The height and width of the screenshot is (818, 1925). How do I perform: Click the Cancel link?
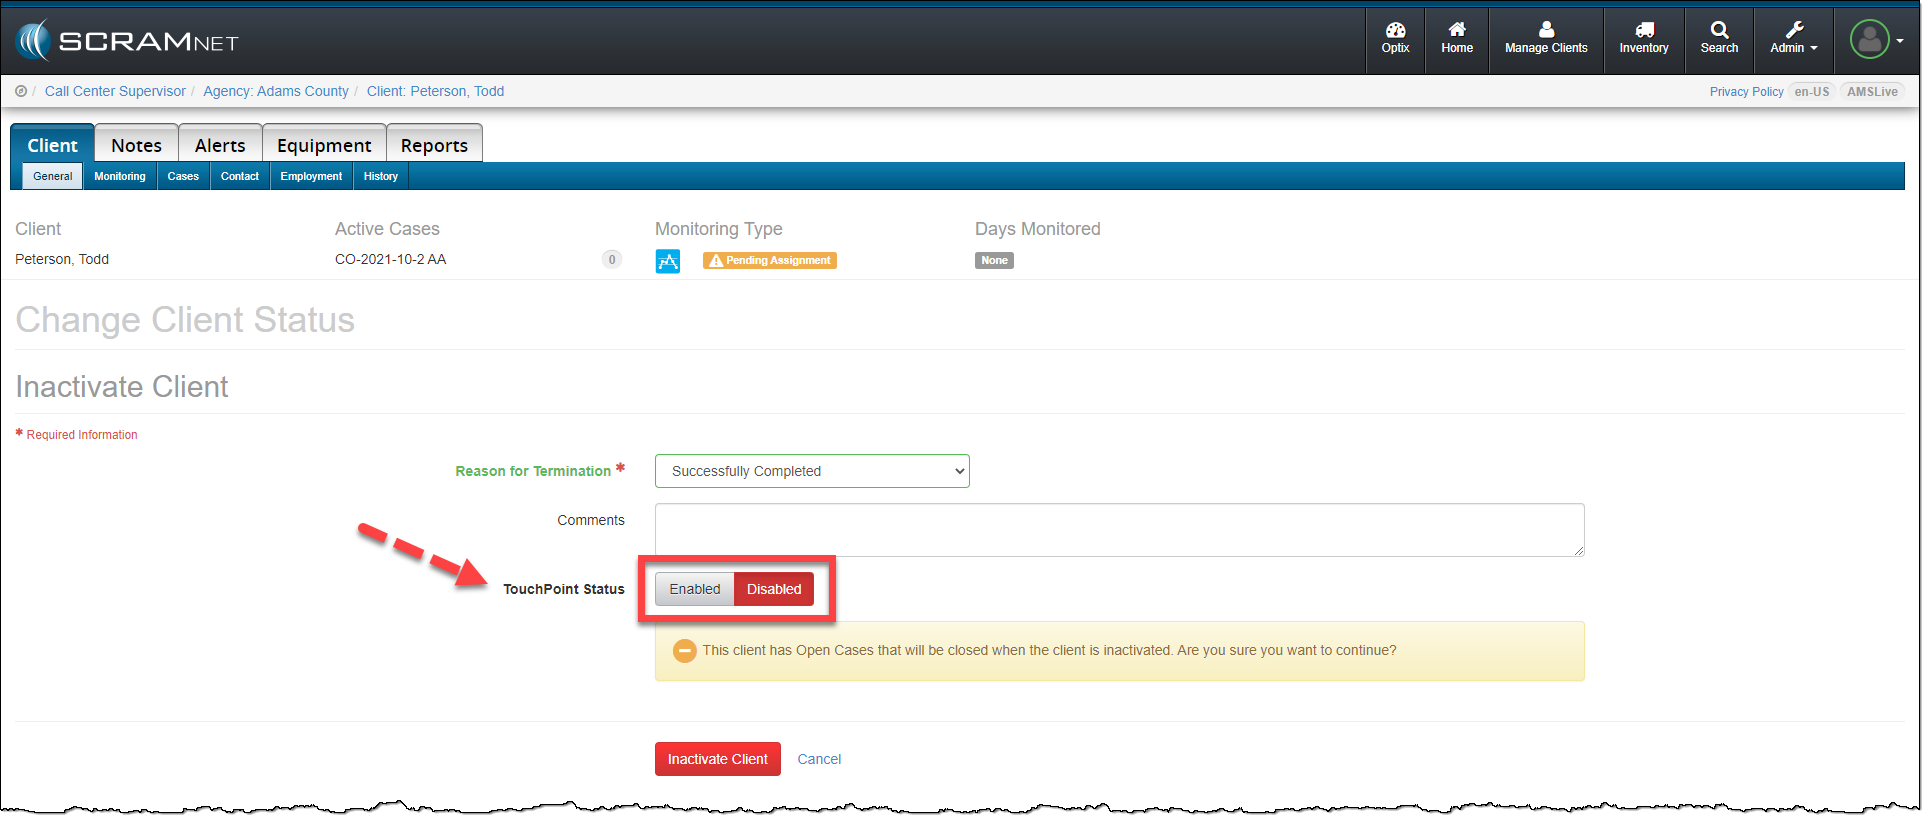click(x=818, y=759)
